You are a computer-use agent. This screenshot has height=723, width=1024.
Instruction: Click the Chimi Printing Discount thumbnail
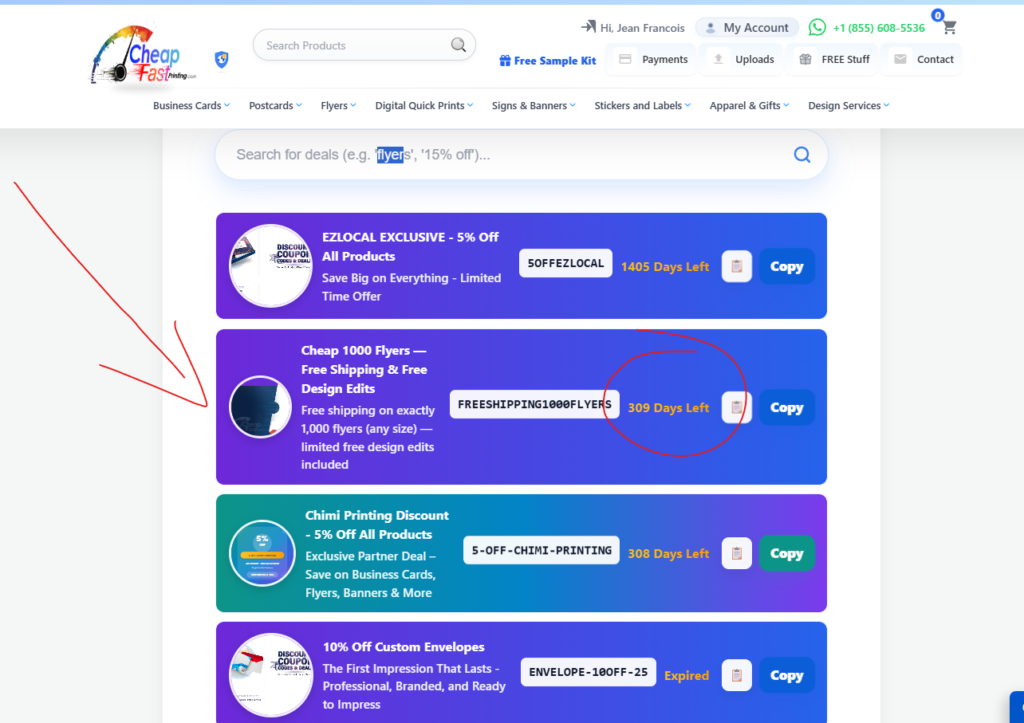(262, 553)
